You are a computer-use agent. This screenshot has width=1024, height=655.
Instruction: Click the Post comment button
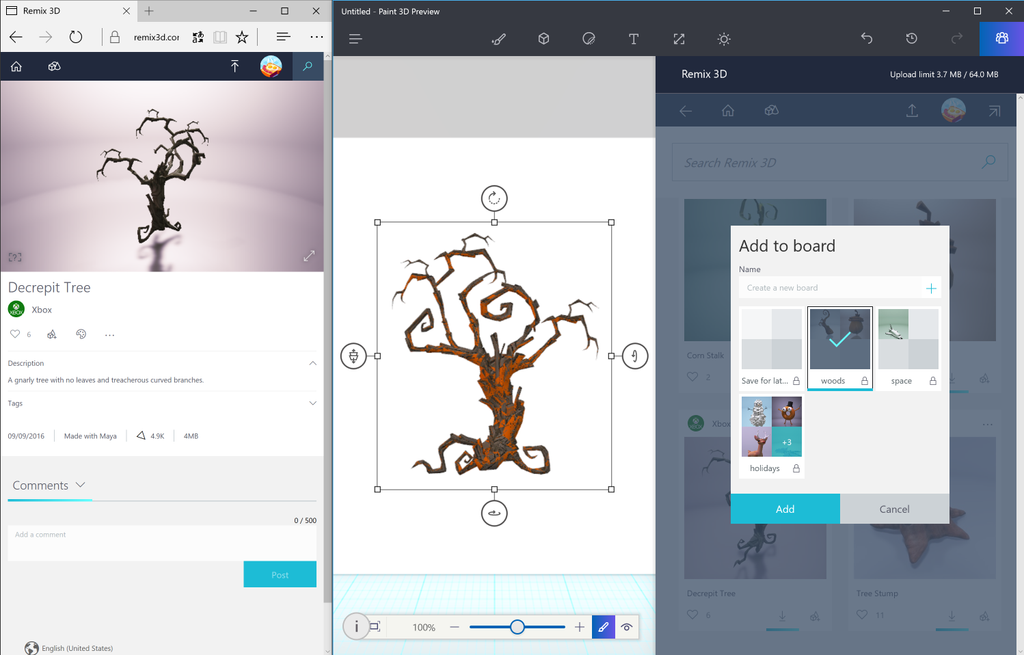click(280, 574)
